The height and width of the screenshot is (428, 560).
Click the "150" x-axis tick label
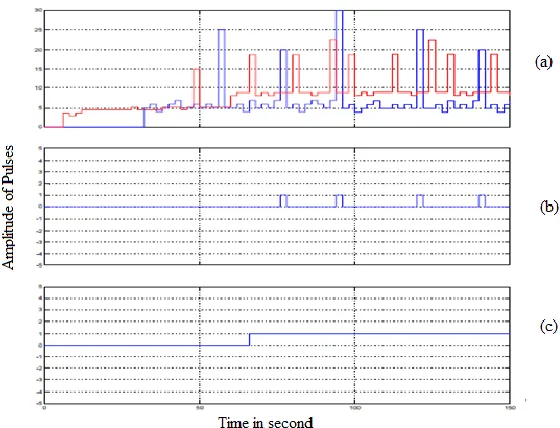510,407
